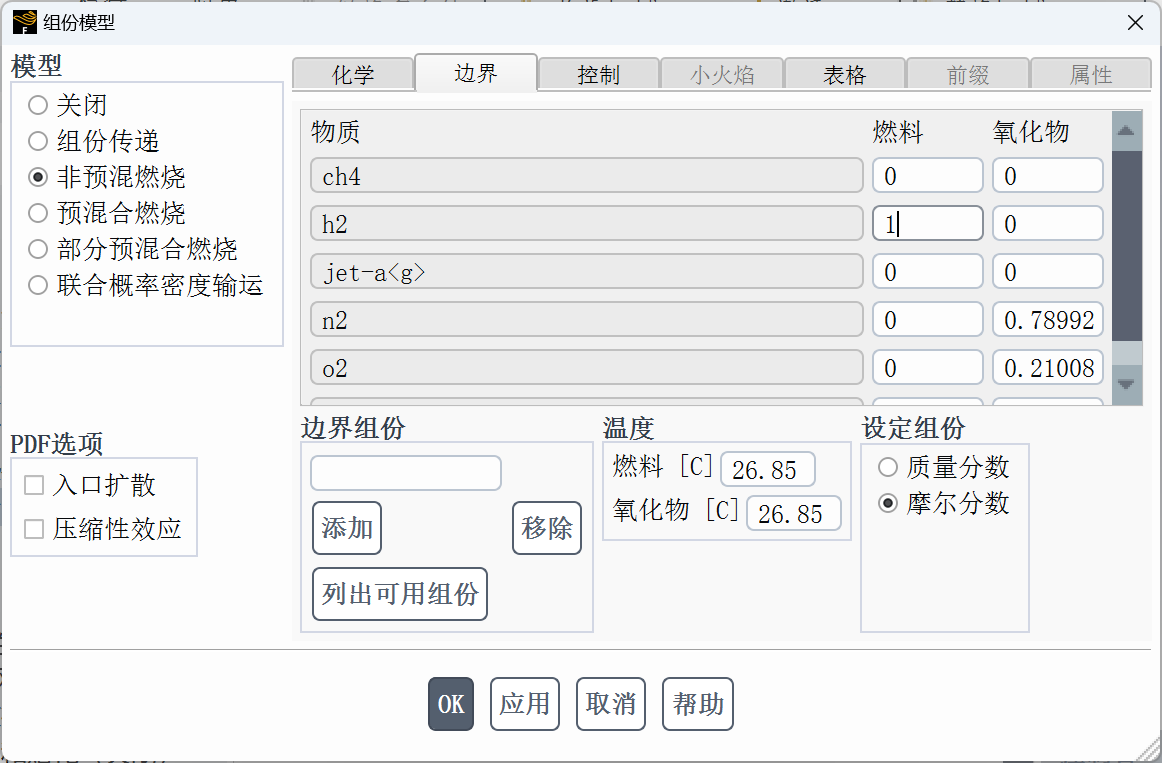
Task: Select the 关闭 model option
Action: coord(38,105)
